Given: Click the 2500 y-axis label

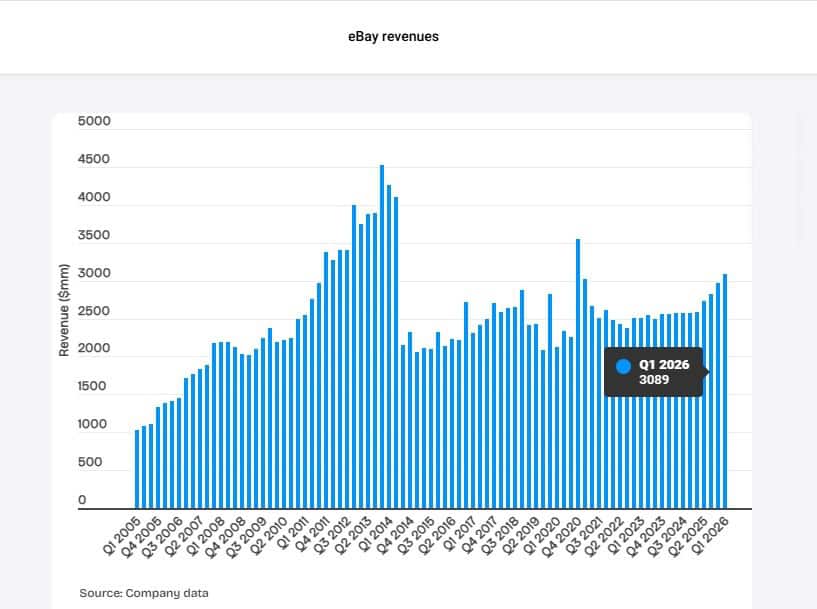Looking at the screenshot, I should point(94,311).
